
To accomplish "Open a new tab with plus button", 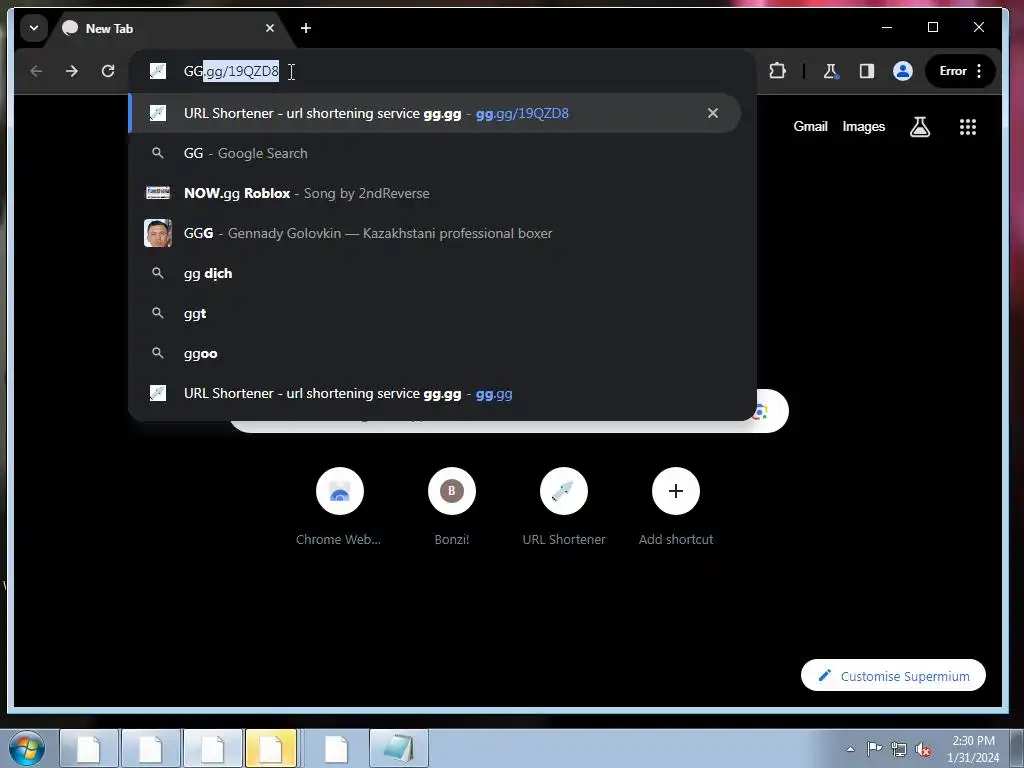I will [306, 28].
